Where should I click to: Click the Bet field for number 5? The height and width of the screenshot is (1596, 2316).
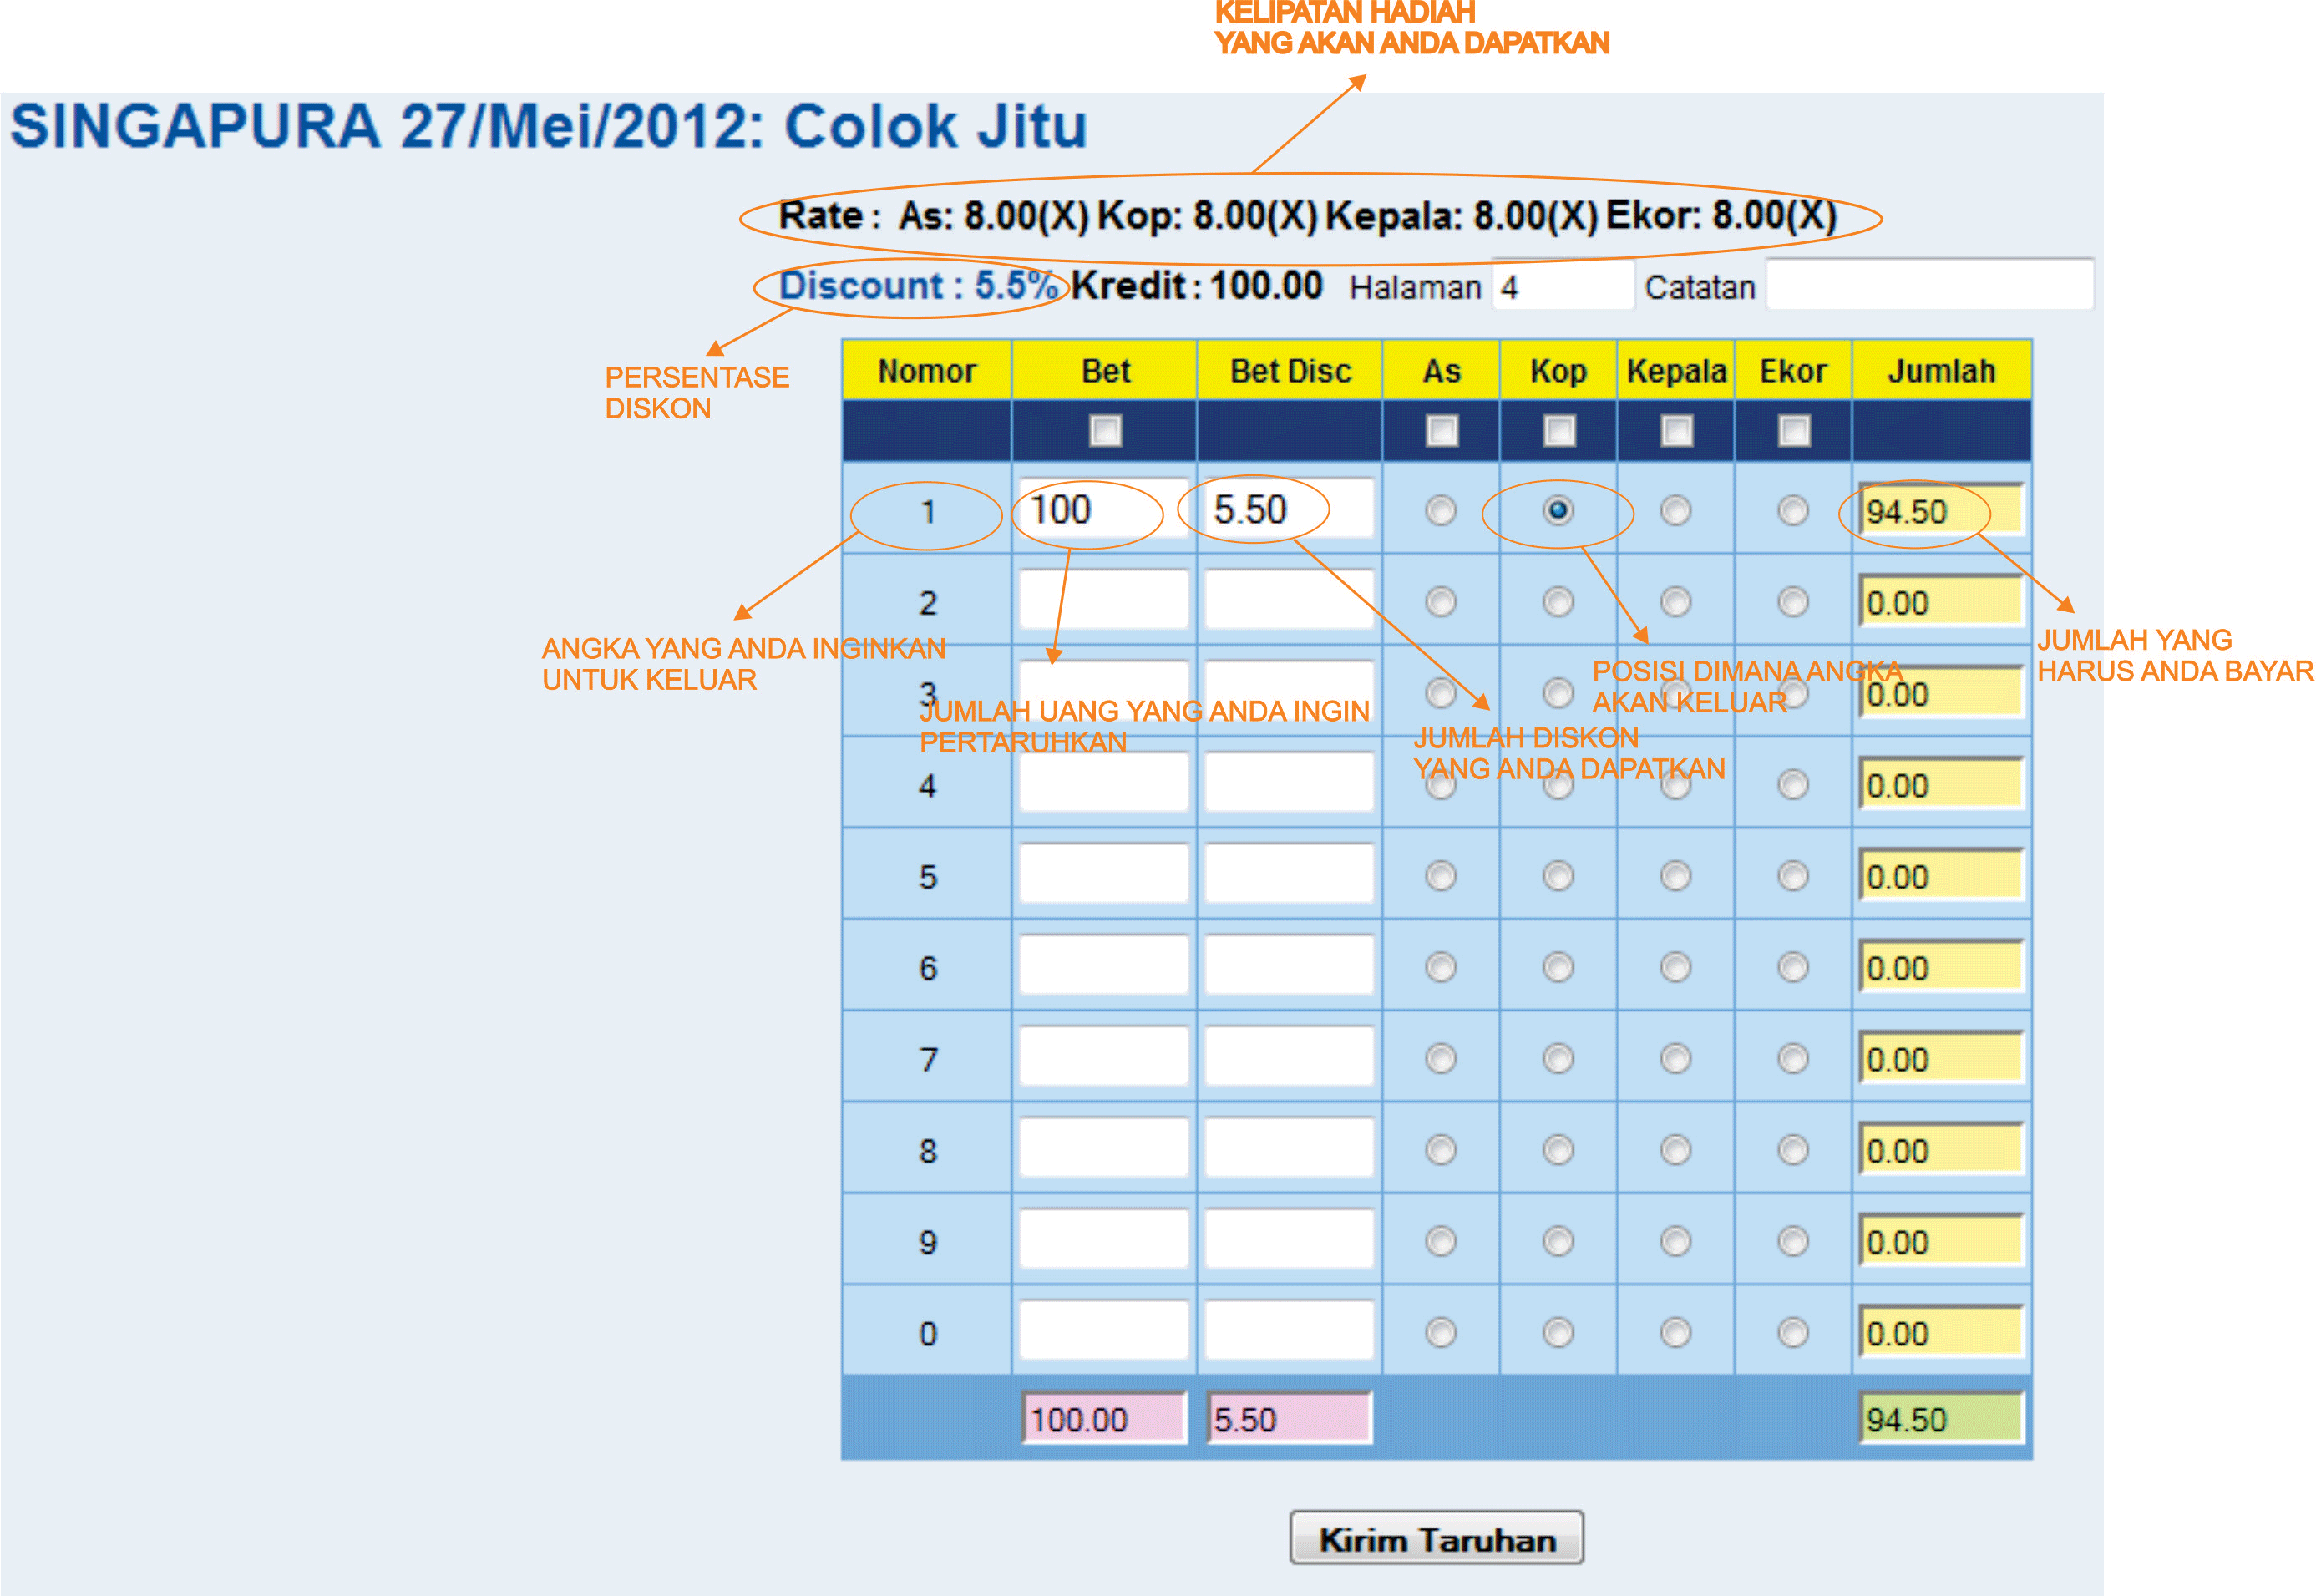(1104, 874)
